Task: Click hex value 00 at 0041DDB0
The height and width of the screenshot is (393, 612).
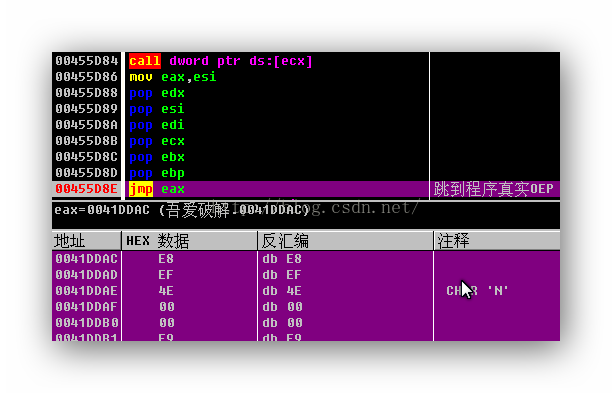Action: (x=167, y=323)
